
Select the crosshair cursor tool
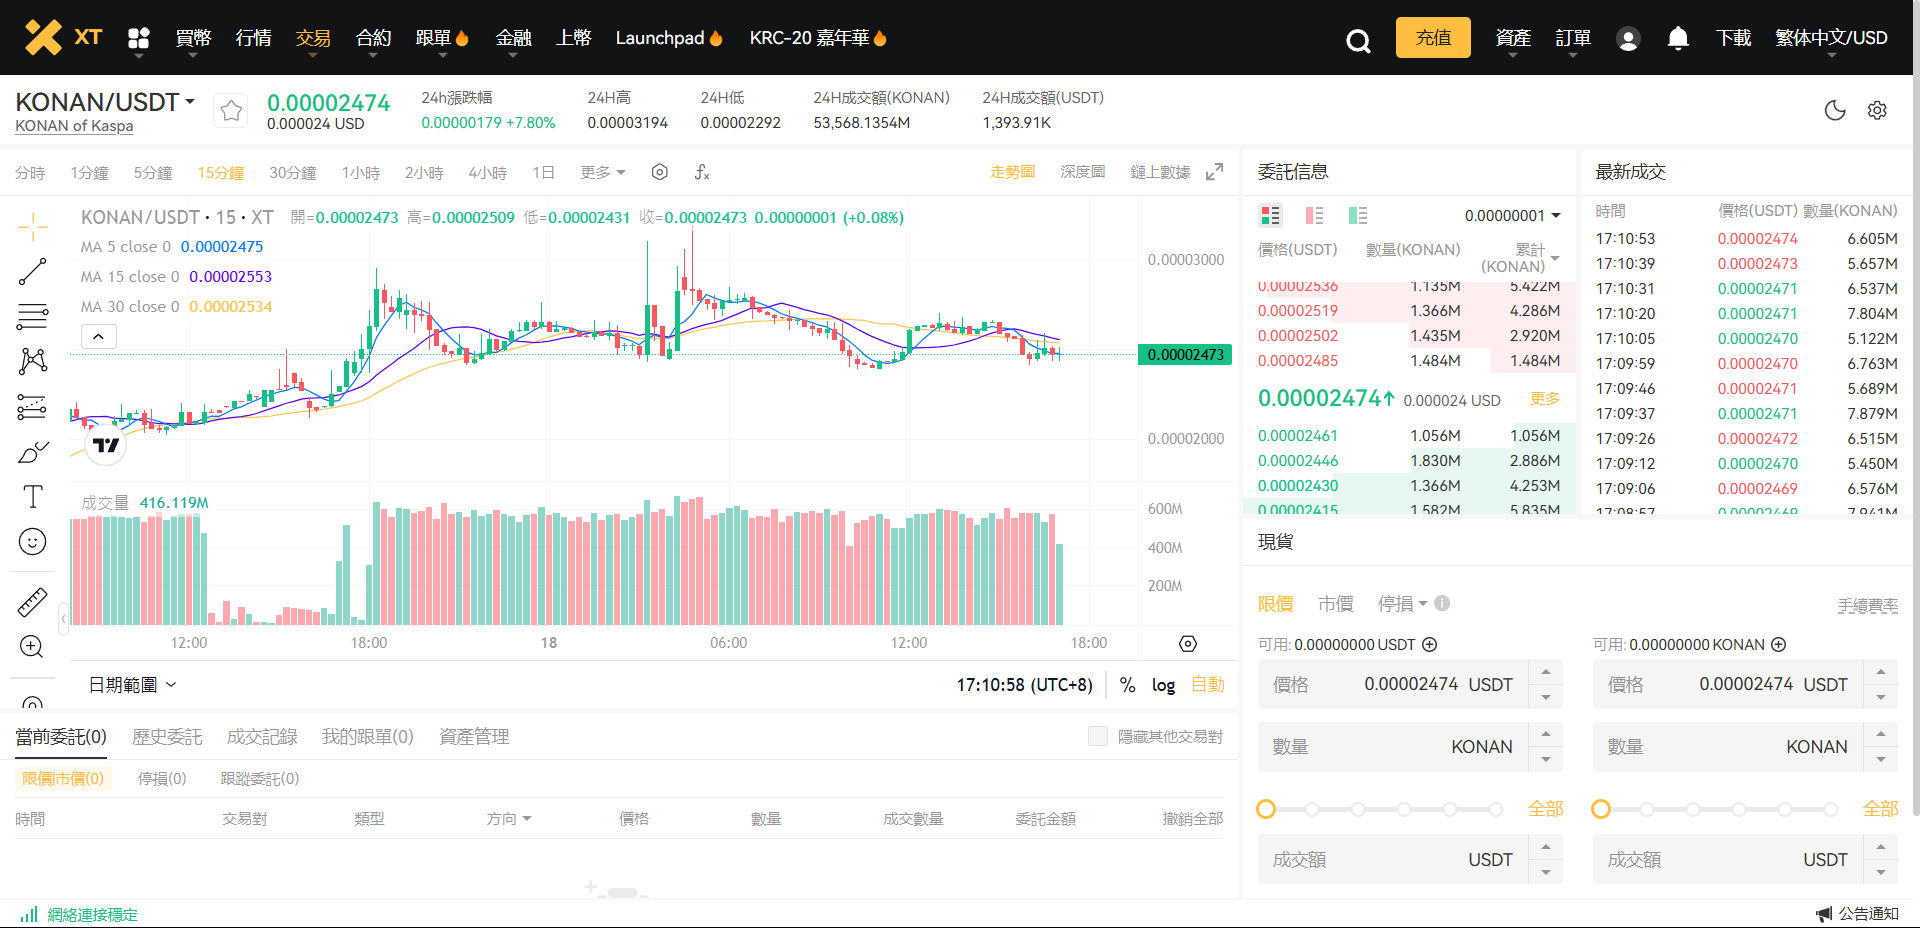click(33, 227)
